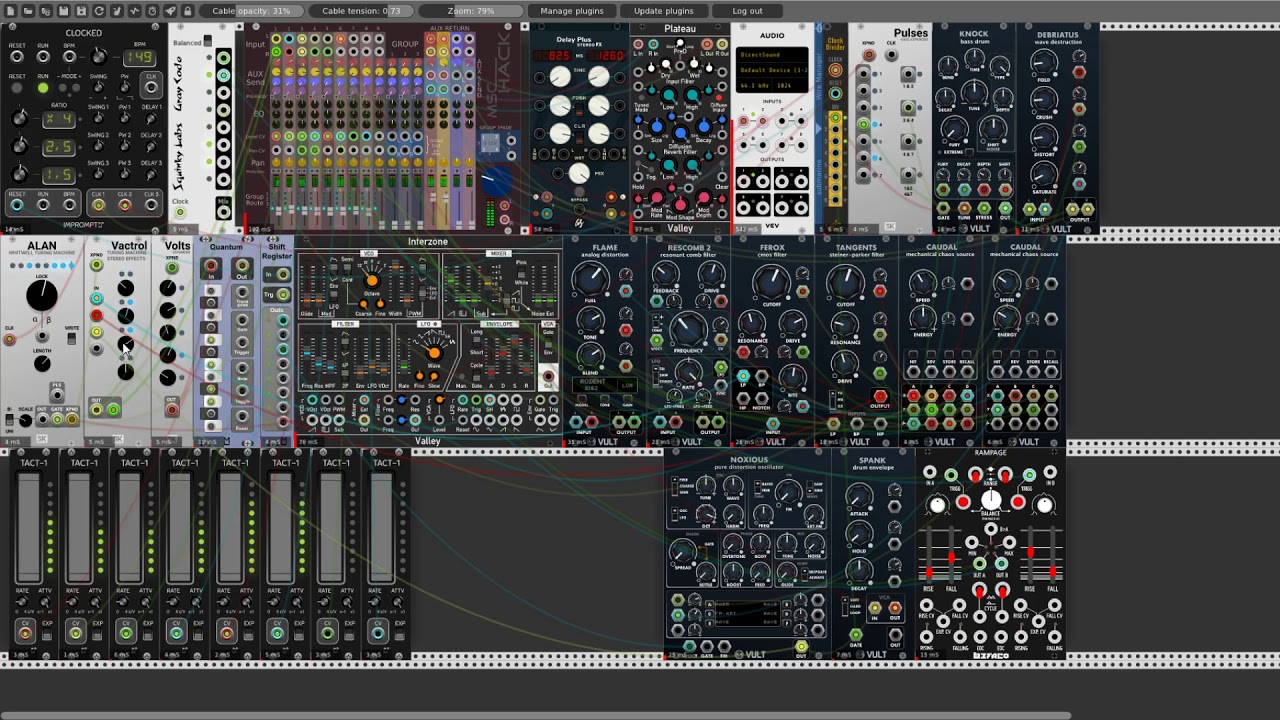This screenshot has height=720, width=1280.
Task: Click the FUEL knob on Flame
Action: (591, 281)
